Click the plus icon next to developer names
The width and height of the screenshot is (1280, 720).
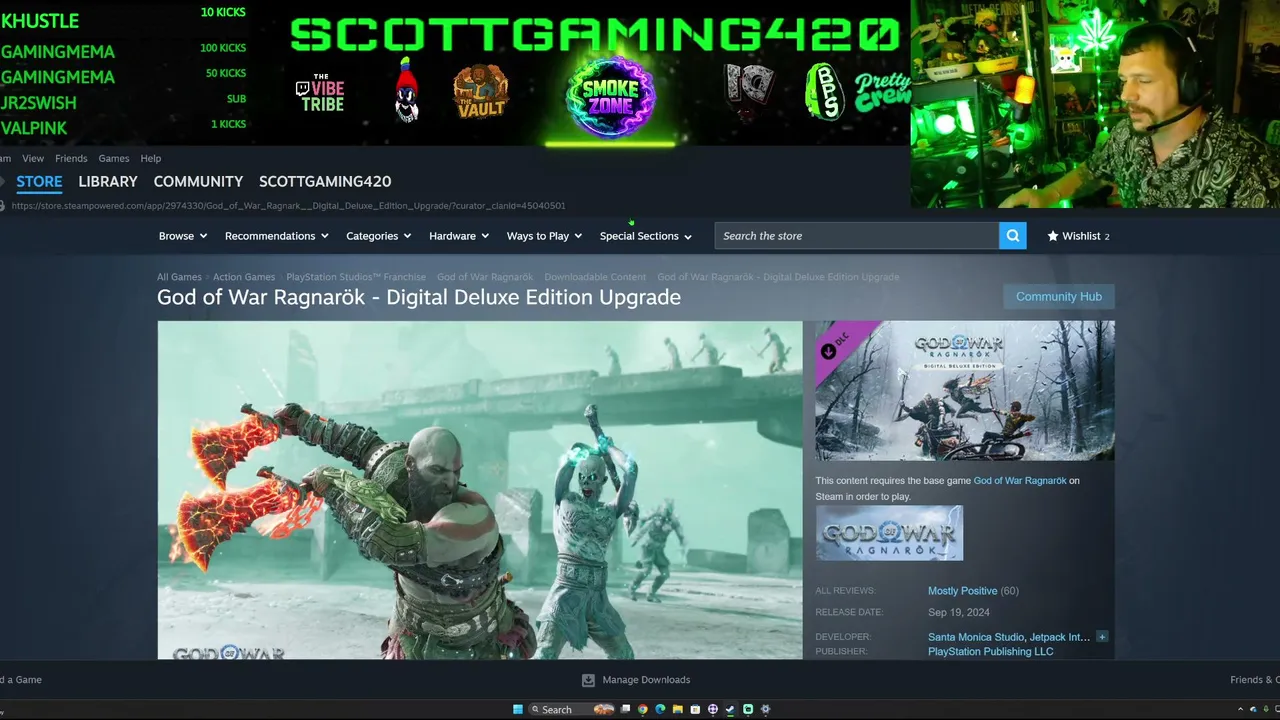[1102, 637]
